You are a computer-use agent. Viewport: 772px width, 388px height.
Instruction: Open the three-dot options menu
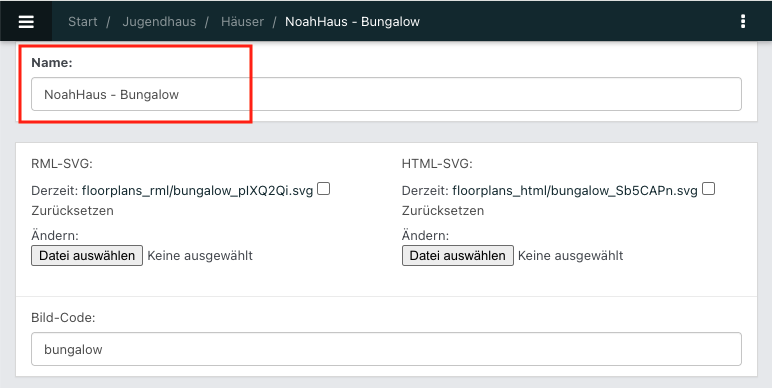[743, 21]
